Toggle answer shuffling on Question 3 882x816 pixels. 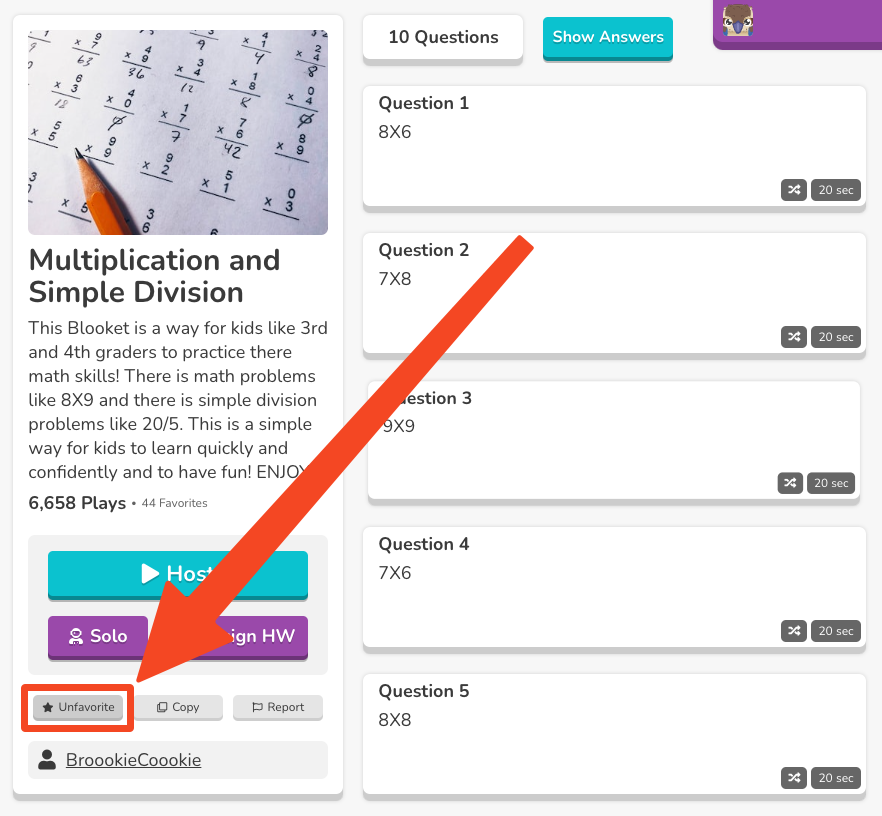pyautogui.click(x=790, y=482)
